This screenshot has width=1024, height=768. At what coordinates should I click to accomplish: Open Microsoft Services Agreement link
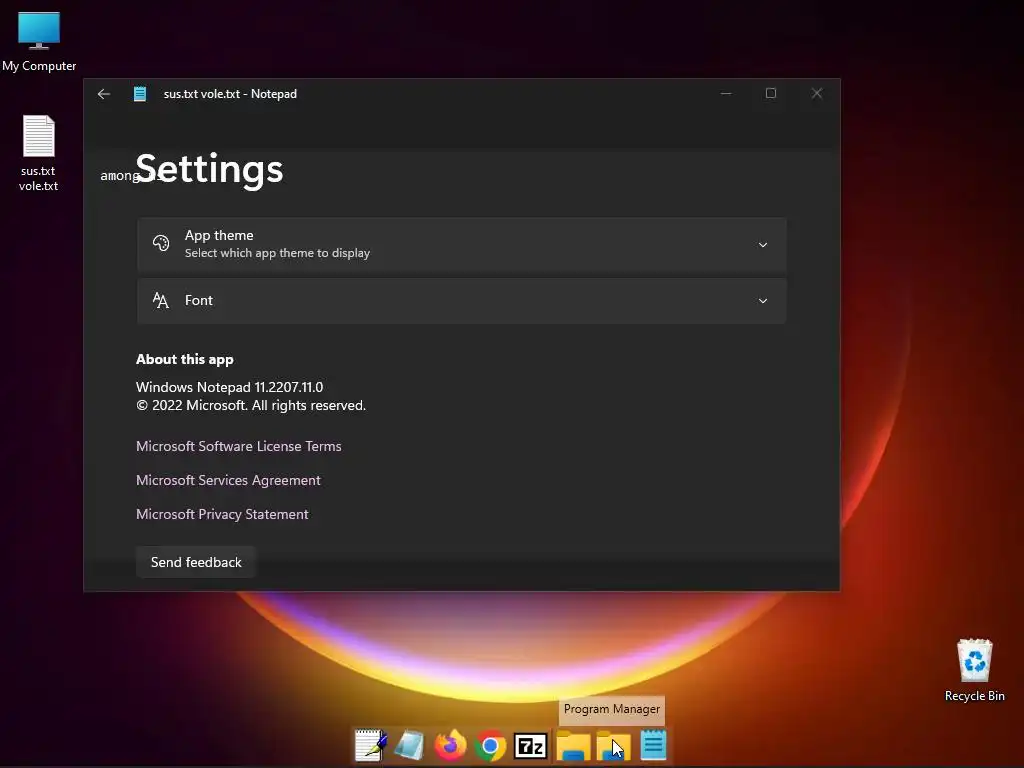(228, 480)
